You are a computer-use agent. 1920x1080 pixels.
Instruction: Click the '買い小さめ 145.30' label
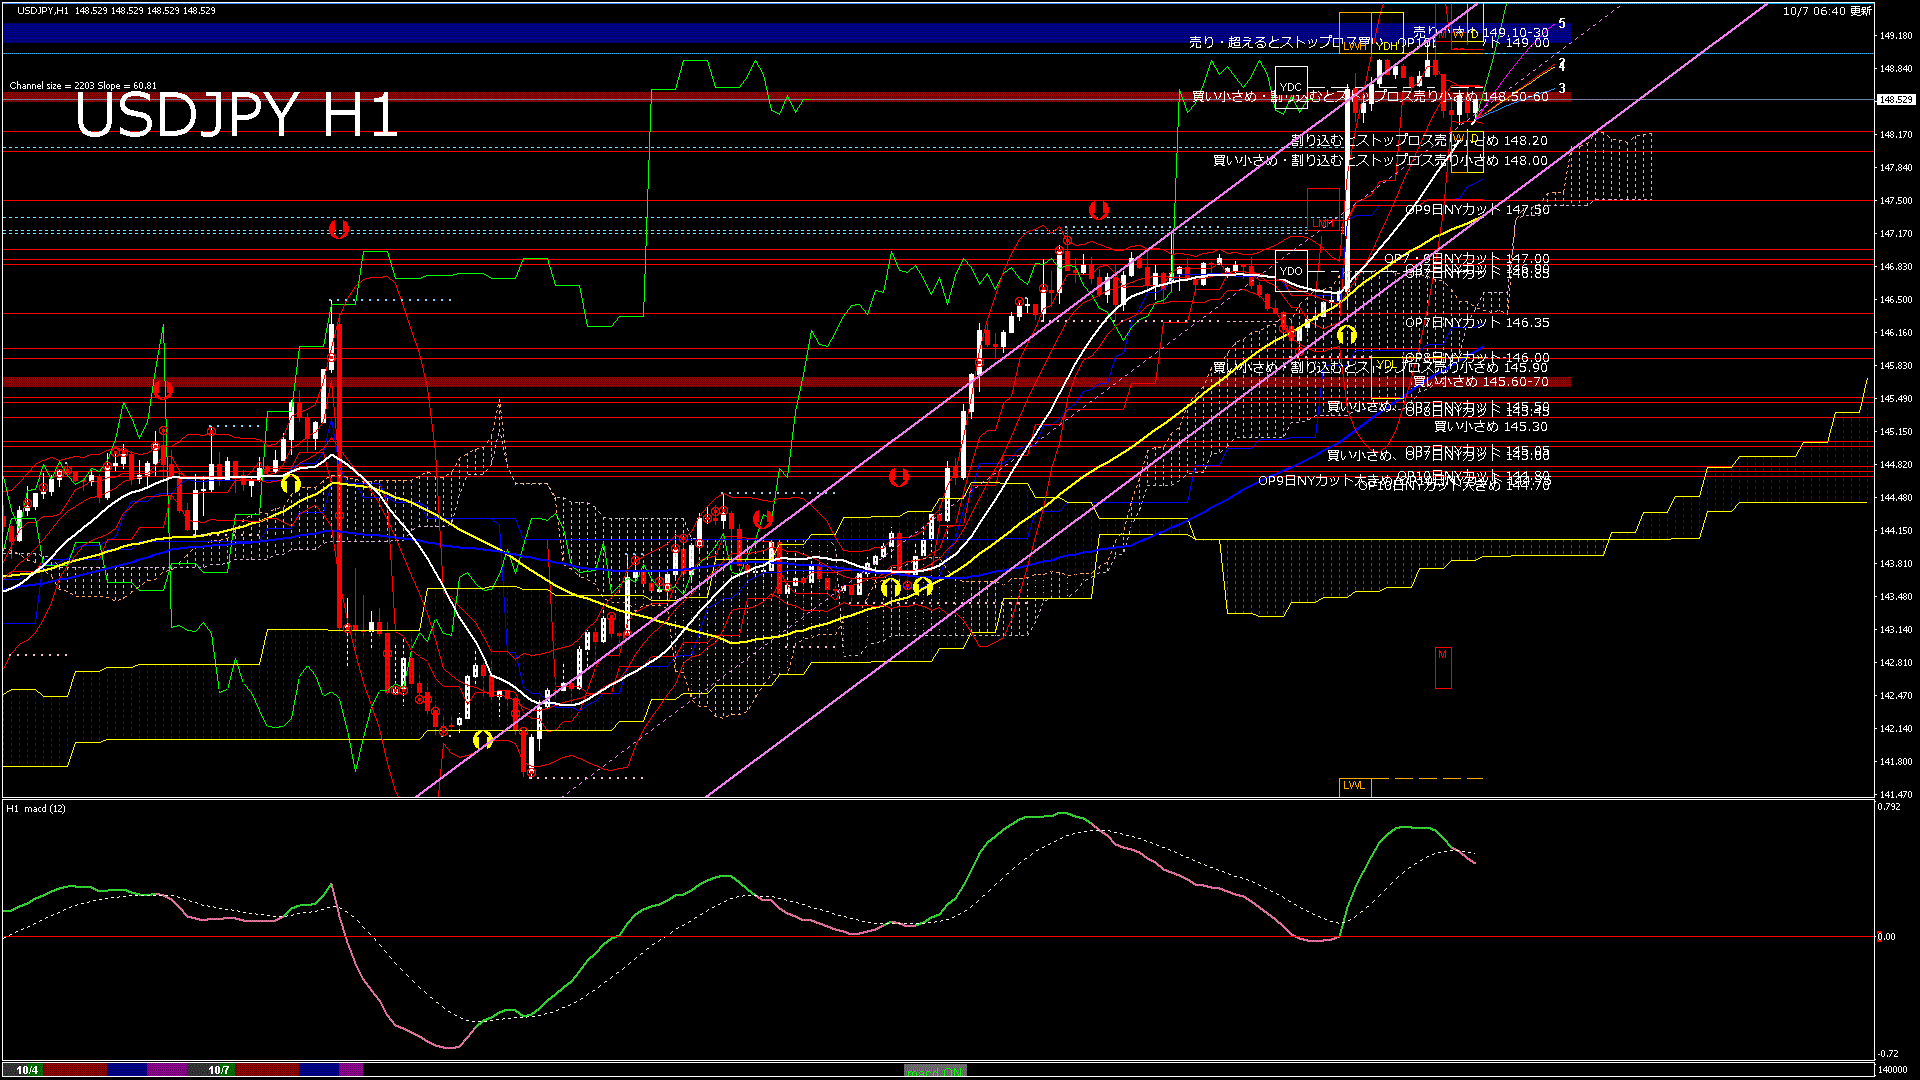[x=1491, y=427]
